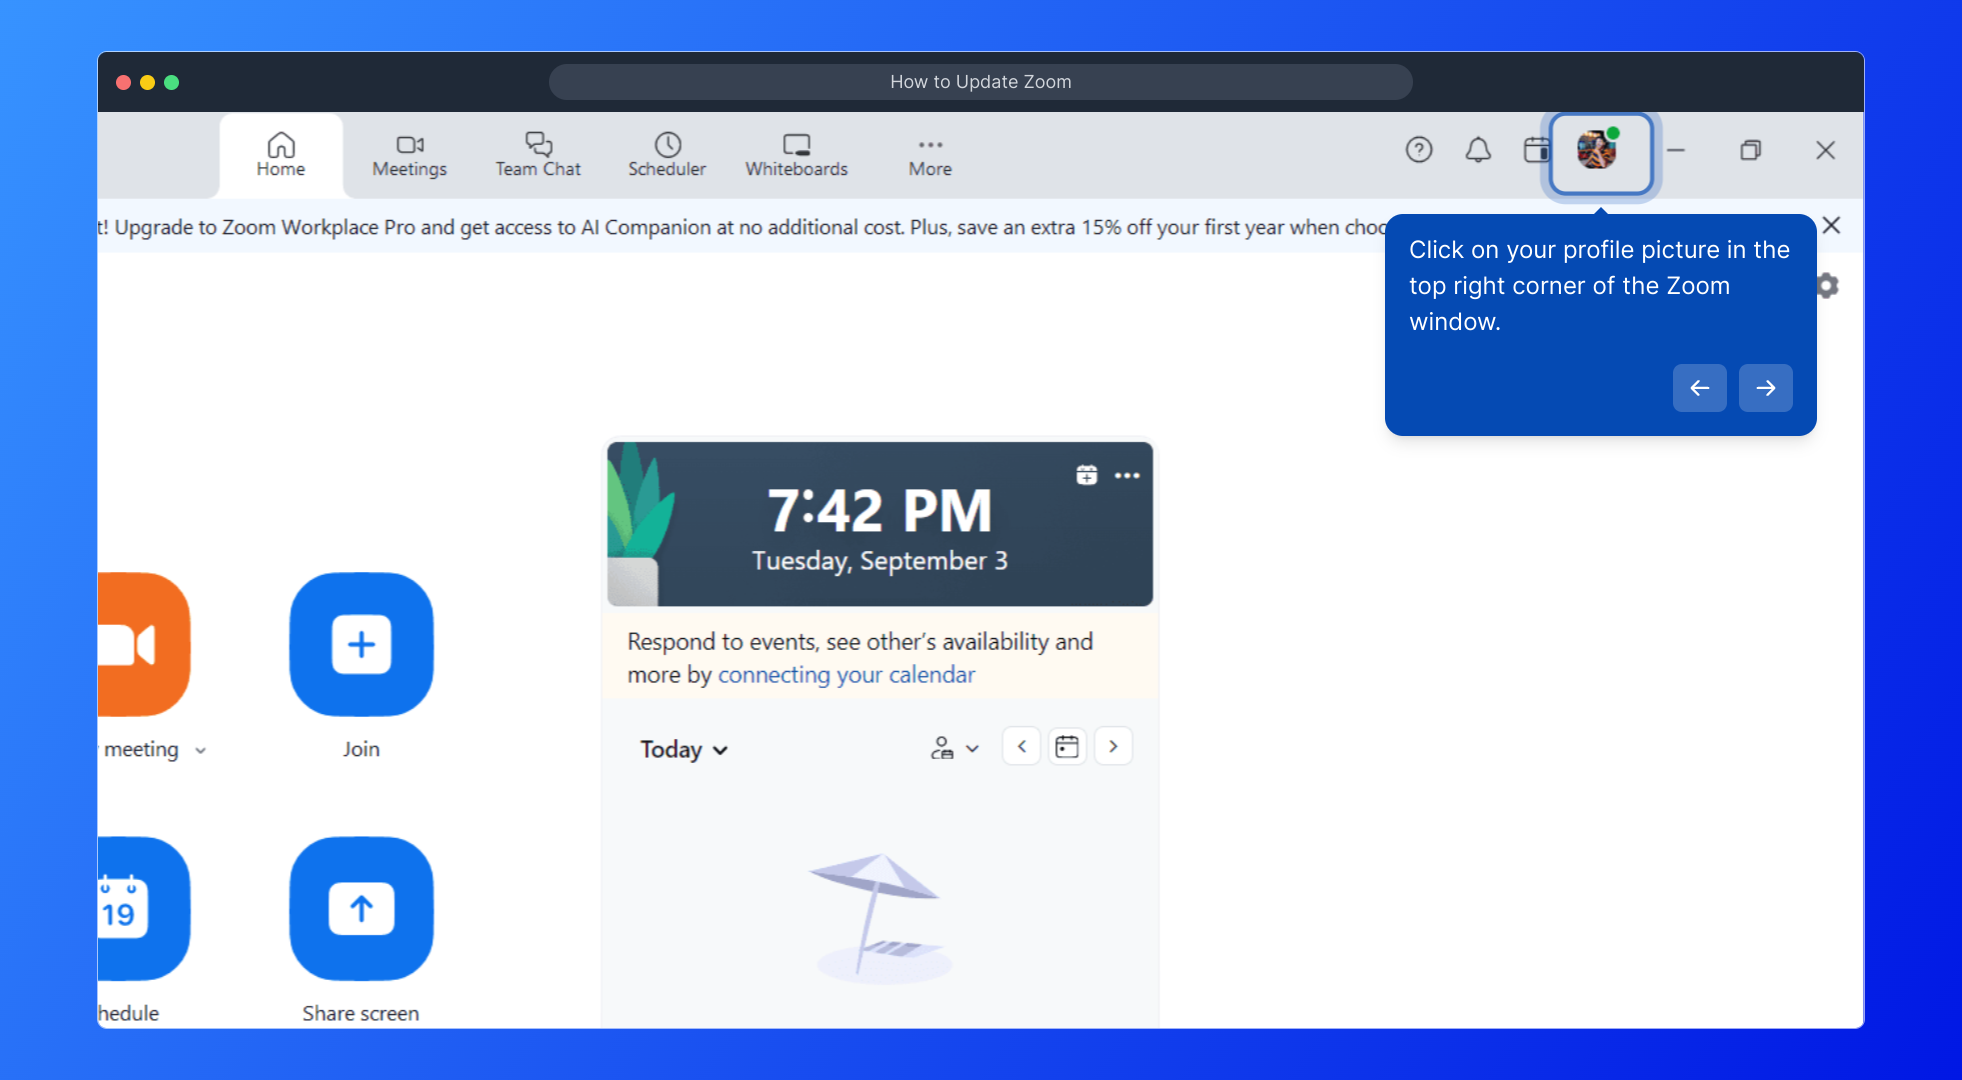Image resolution: width=1962 pixels, height=1080 pixels.
Task: Dismiss the upgrade banner with X
Action: [1831, 225]
